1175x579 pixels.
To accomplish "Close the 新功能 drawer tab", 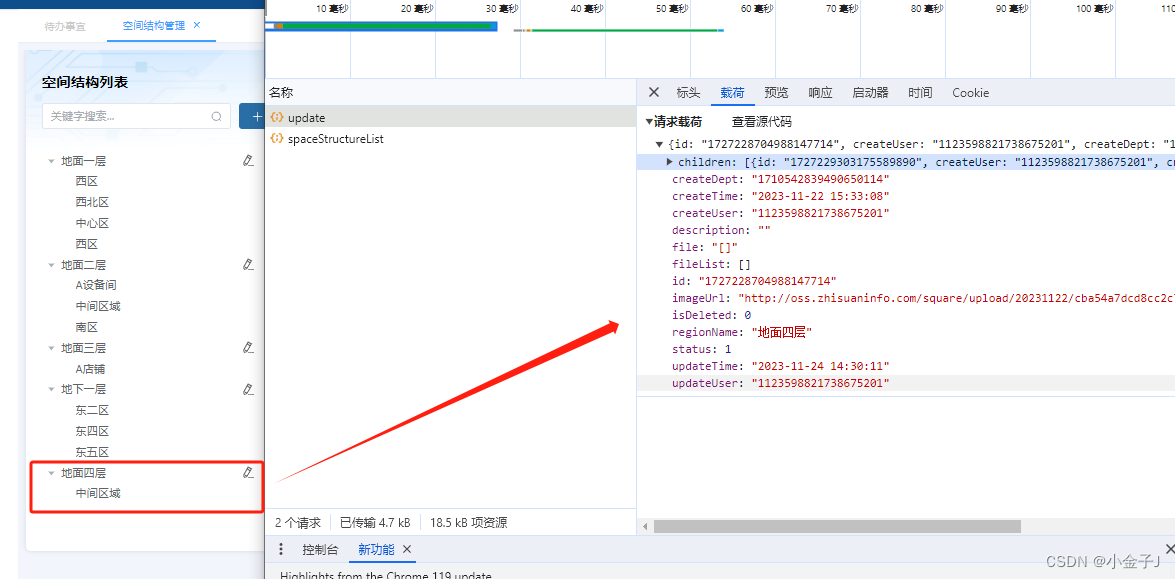I will pyautogui.click(x=406, y=549).
